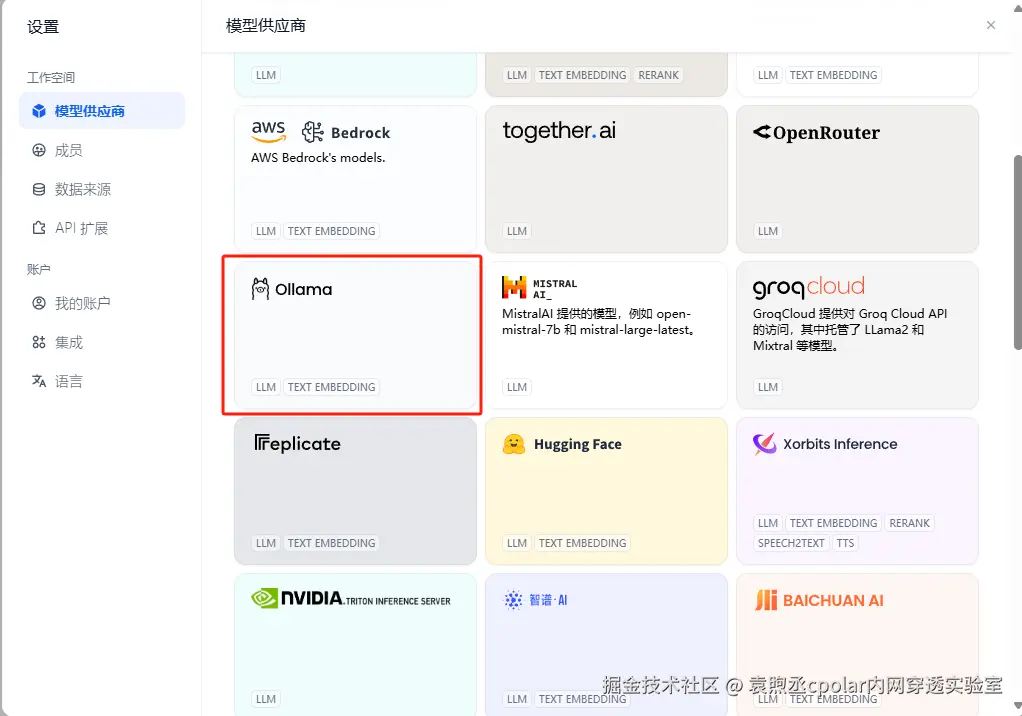Click the Ollama llama logo
This screenshot has height=716, width=1022.
coord(260,289)
